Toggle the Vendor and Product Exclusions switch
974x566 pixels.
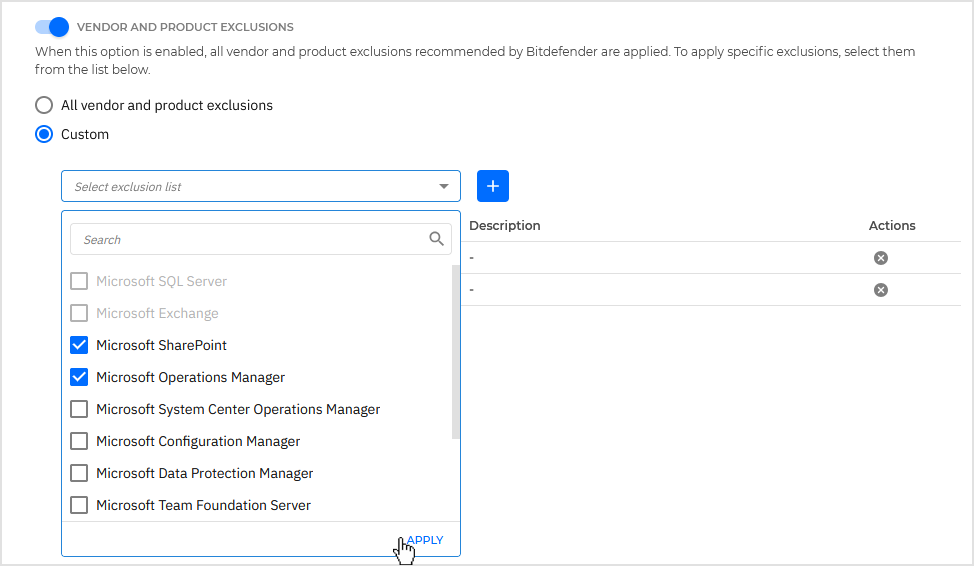[x=52, y=27]
